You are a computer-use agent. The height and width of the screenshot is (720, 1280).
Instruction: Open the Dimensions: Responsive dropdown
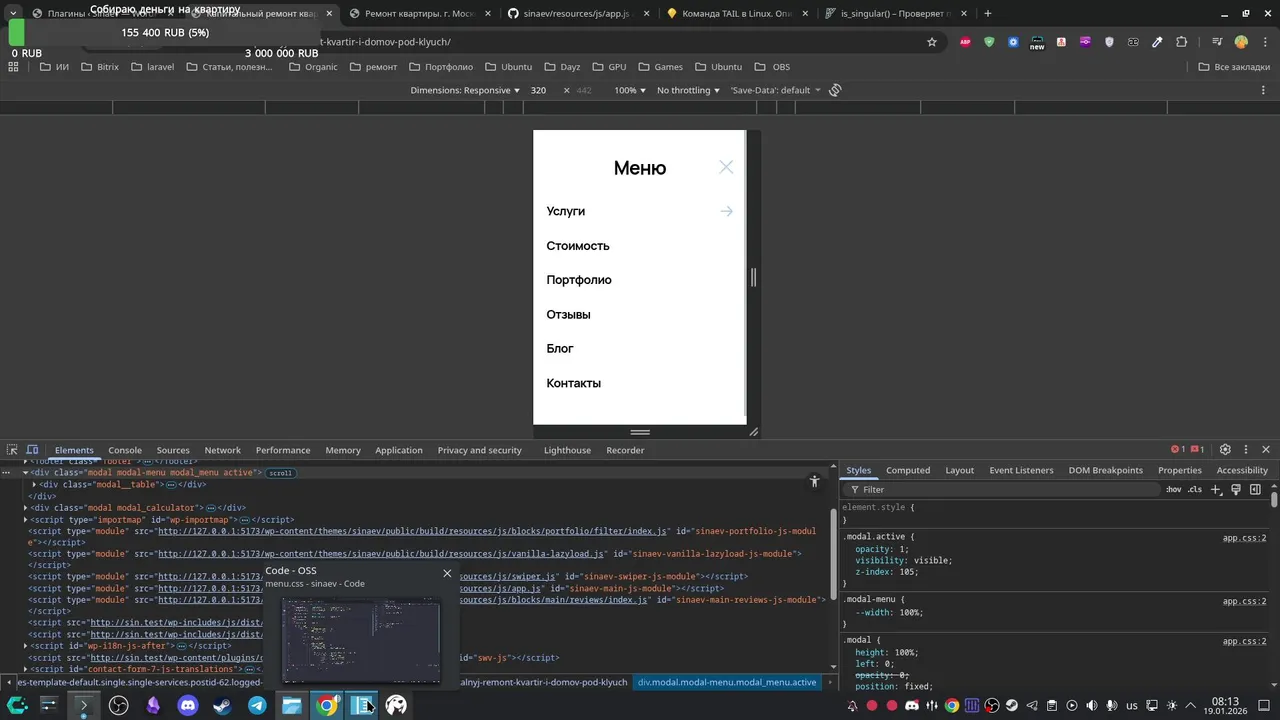465,90
